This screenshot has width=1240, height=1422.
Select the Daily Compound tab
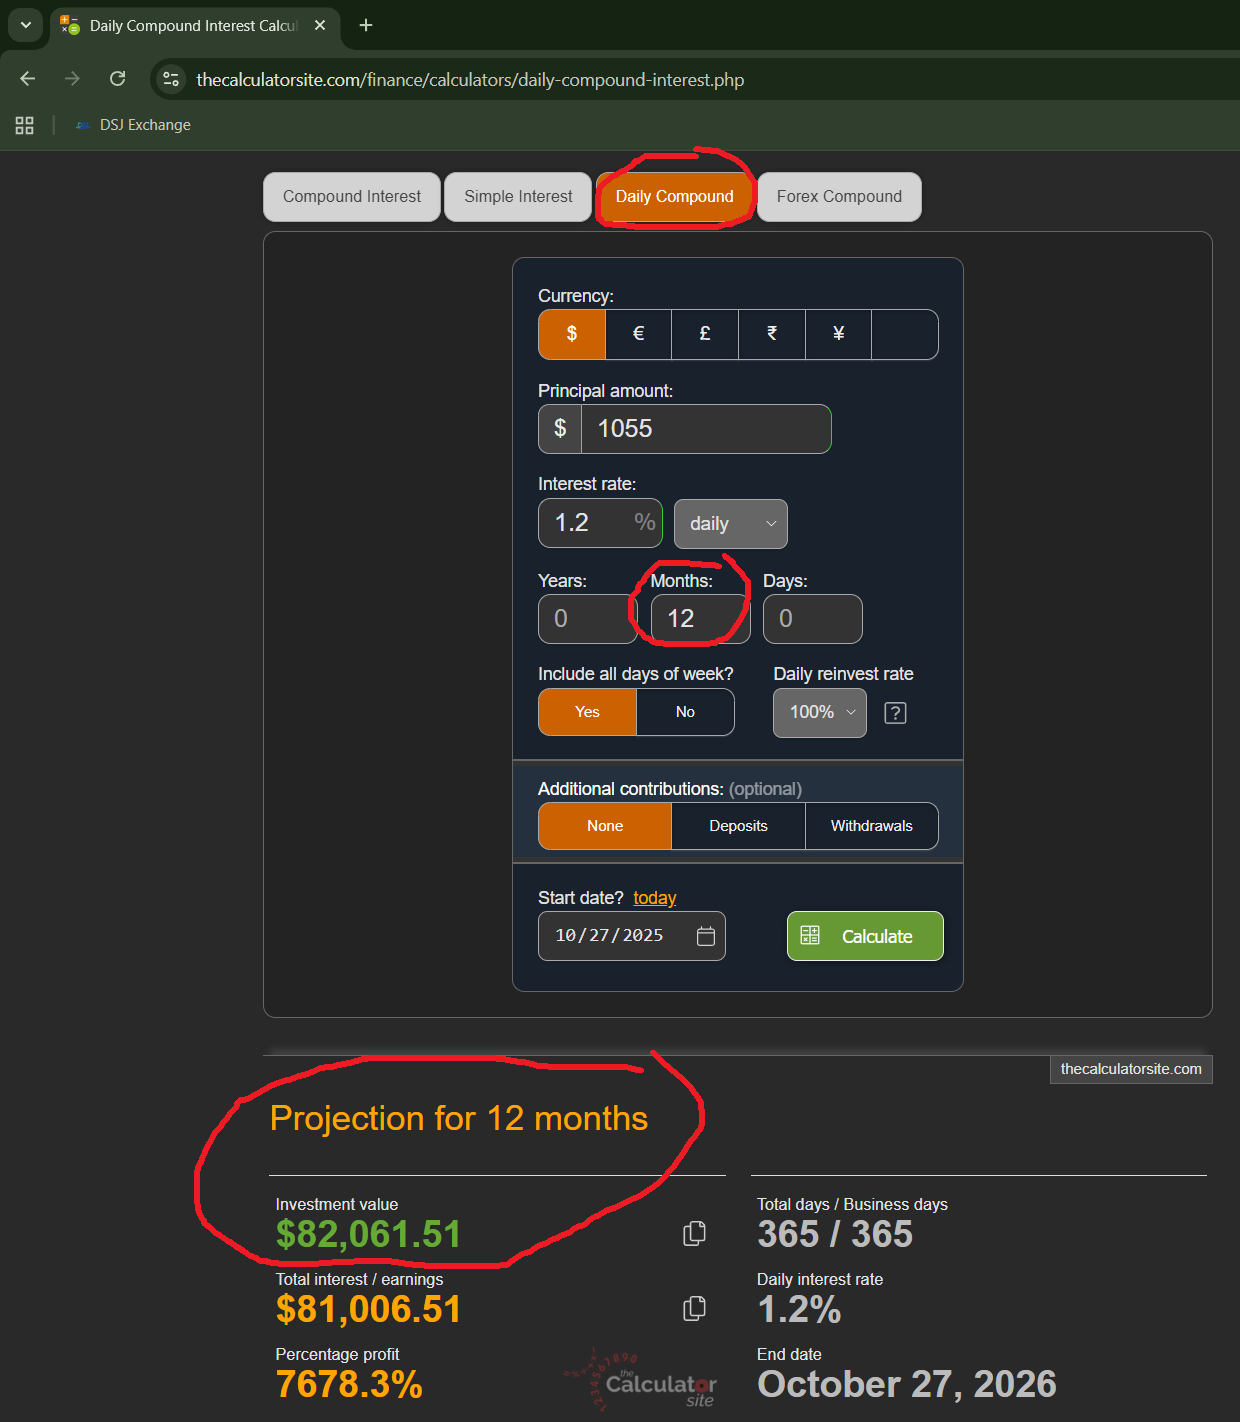(x=674, y=197)
